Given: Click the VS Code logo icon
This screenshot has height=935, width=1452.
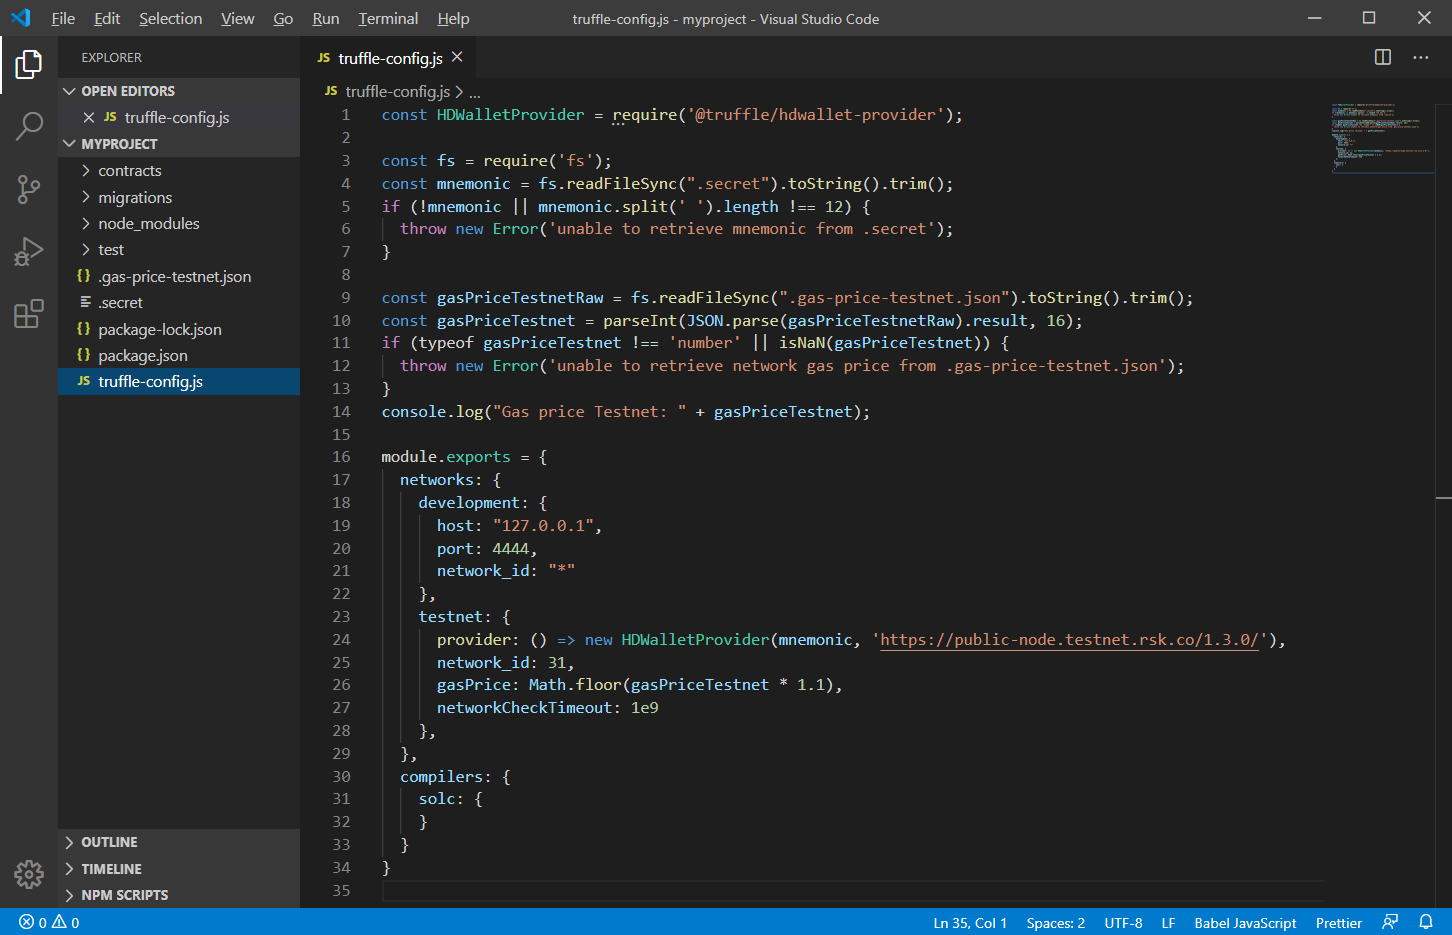Looking at the screenshot, I should (x=21, y=18).
